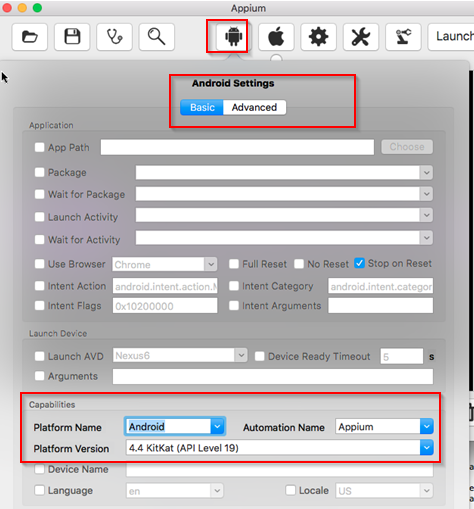Viewport: 474px width, 509px height.
Task: Open Developer Settings via the wrench and screwdriver icon
Action: [361, 37]
